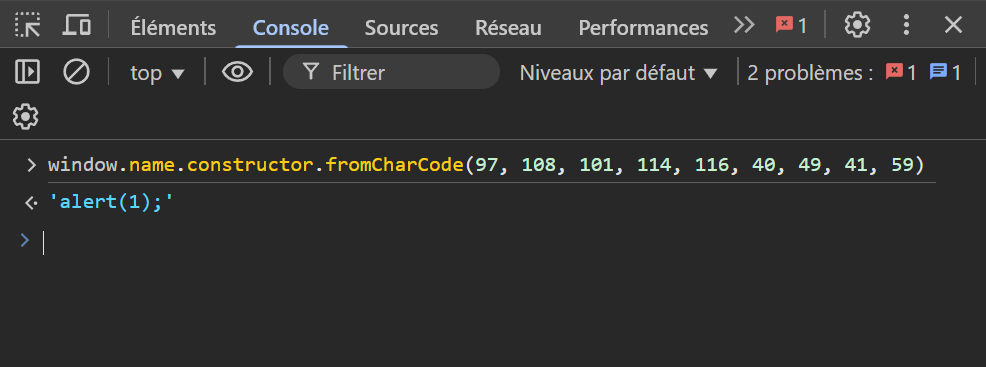Click the red error count badge in tab bar
The height and width of the screenshot is (367, 986).
coord(791,26)
